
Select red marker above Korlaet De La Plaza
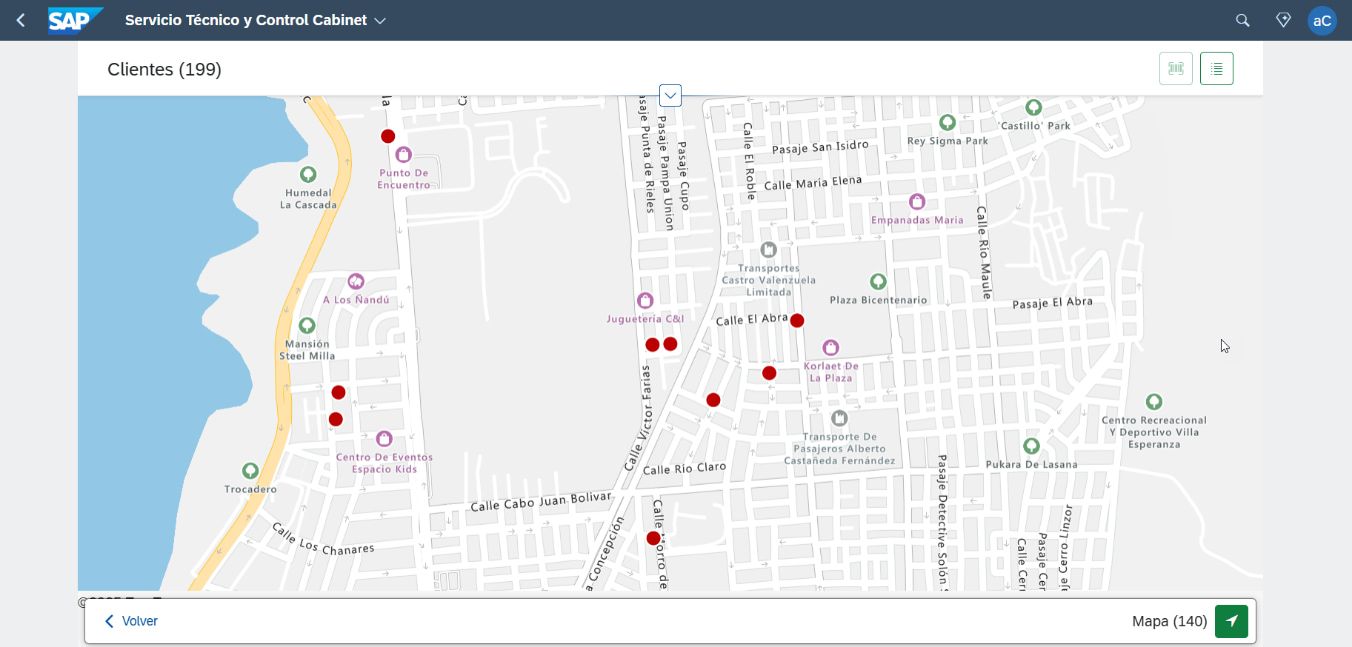click(x=769, y=373)
